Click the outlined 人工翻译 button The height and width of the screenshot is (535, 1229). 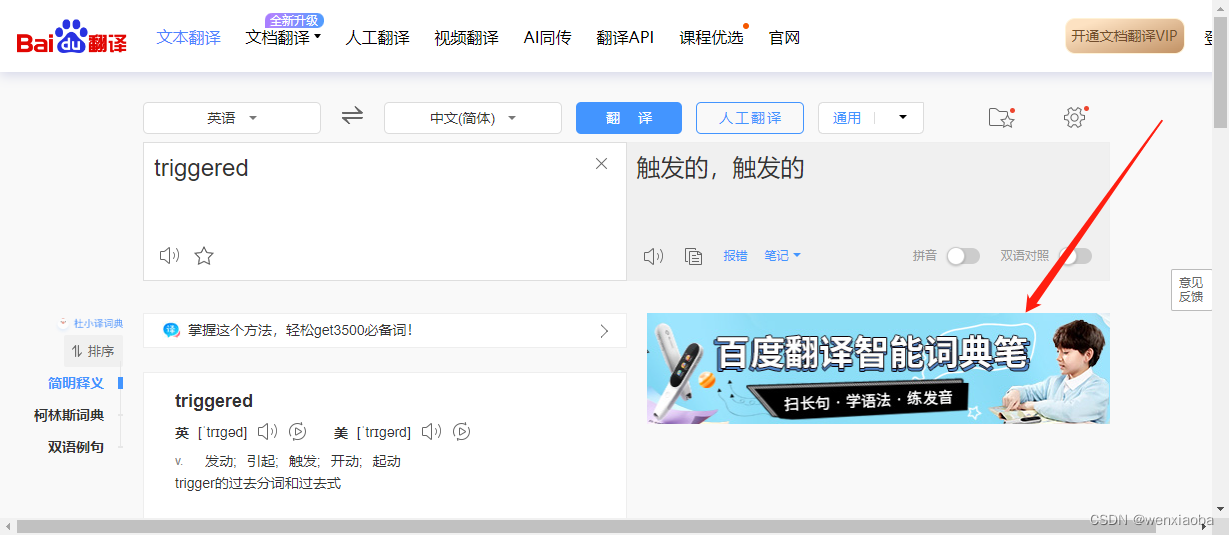(751, 118)
